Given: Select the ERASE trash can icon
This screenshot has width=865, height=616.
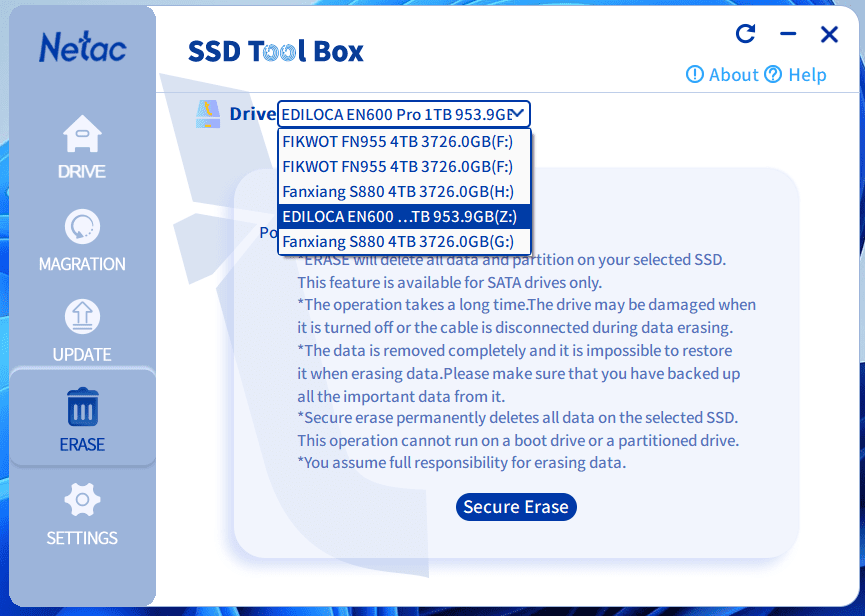Looking at the screenshot, I should click(83, 407).
